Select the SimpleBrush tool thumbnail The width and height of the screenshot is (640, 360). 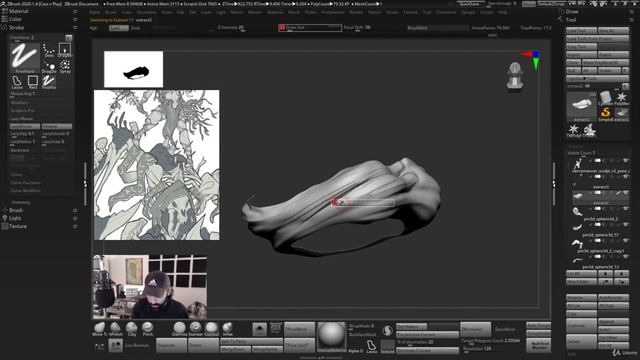click(606, 114)
